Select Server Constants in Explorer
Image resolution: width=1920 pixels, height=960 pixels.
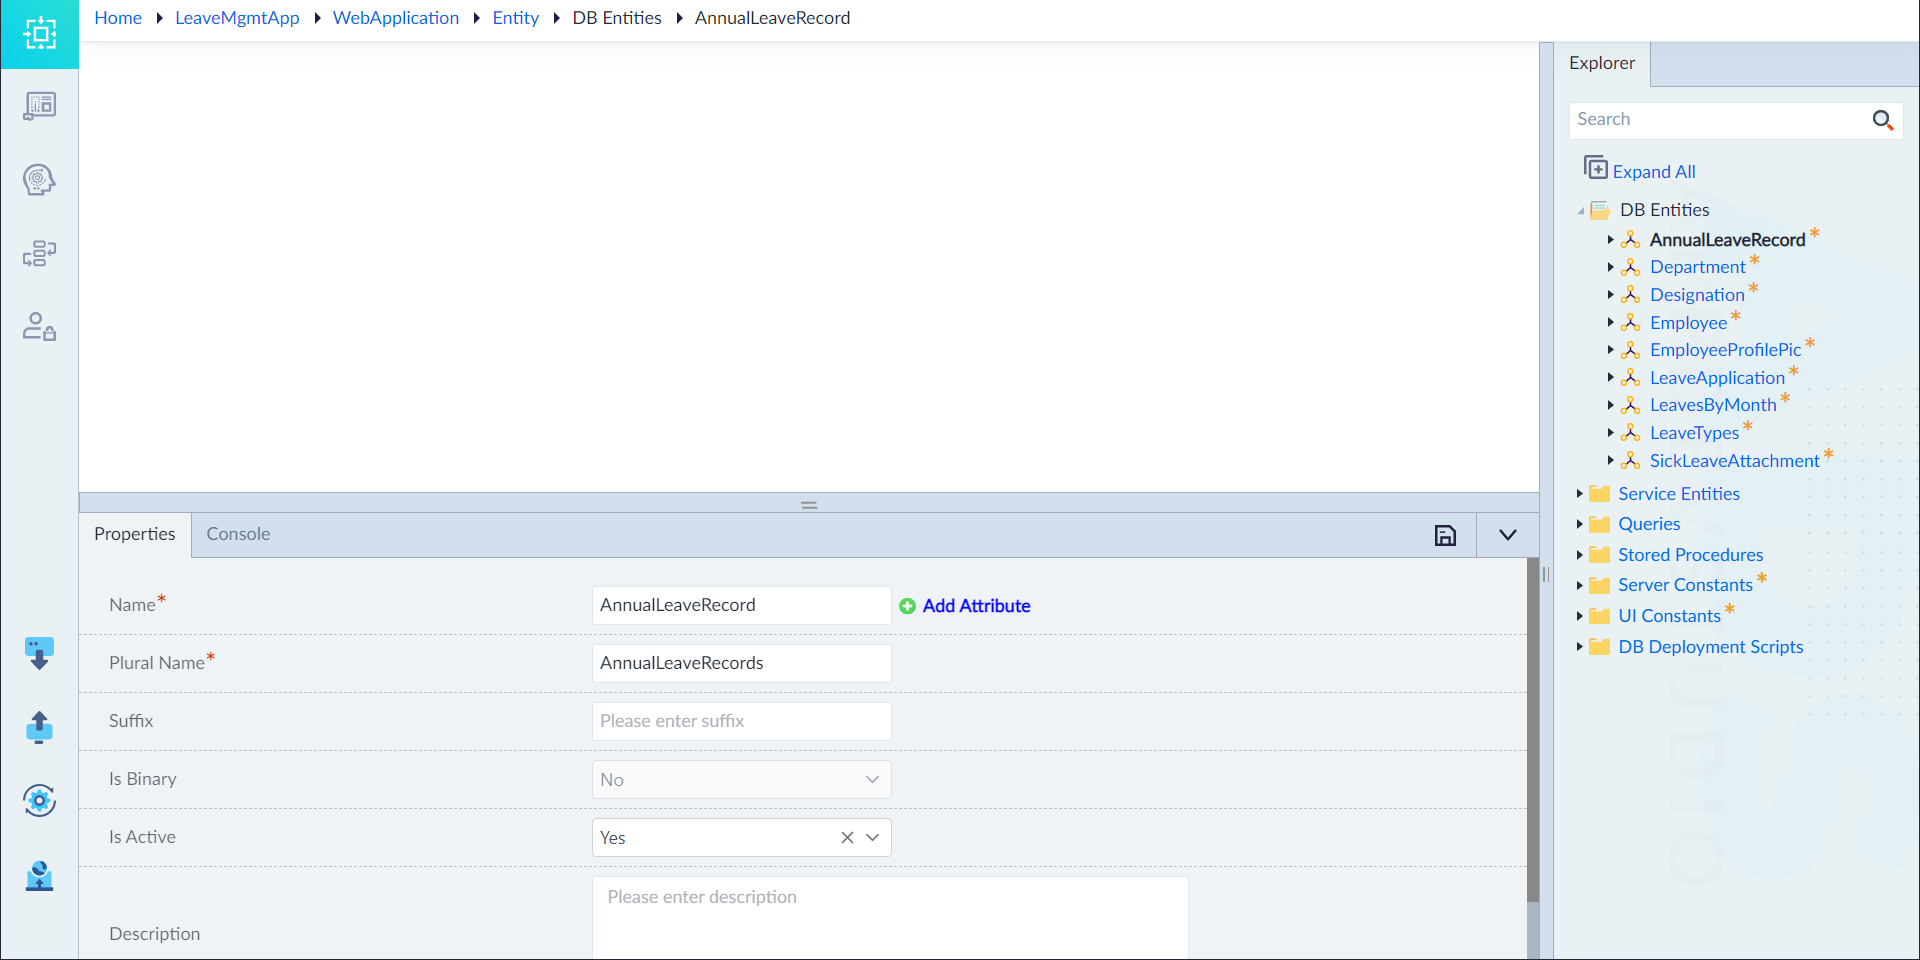click(x=1685, y=585)
